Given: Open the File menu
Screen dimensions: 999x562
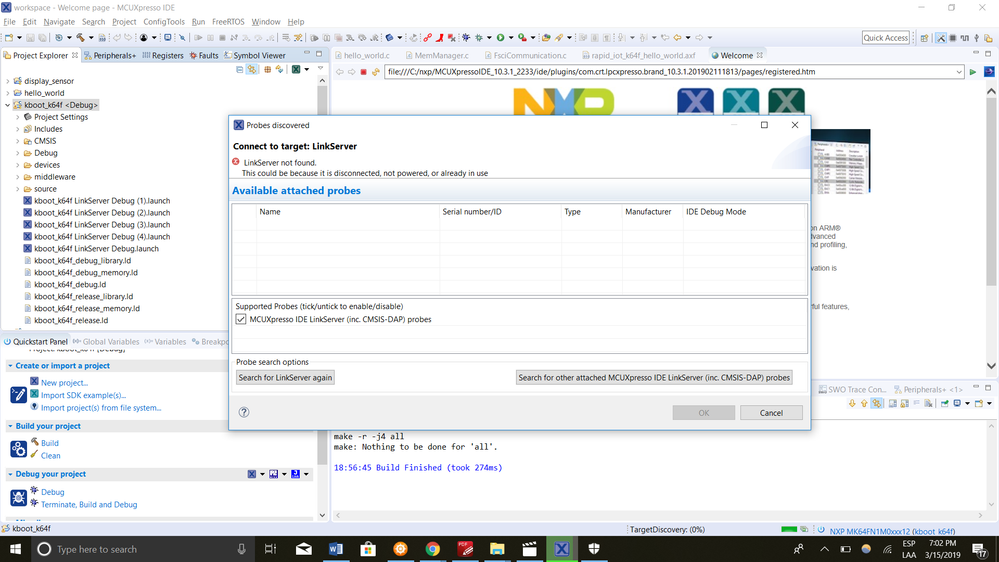Looking at the screenshot, I should coord(10,22).
